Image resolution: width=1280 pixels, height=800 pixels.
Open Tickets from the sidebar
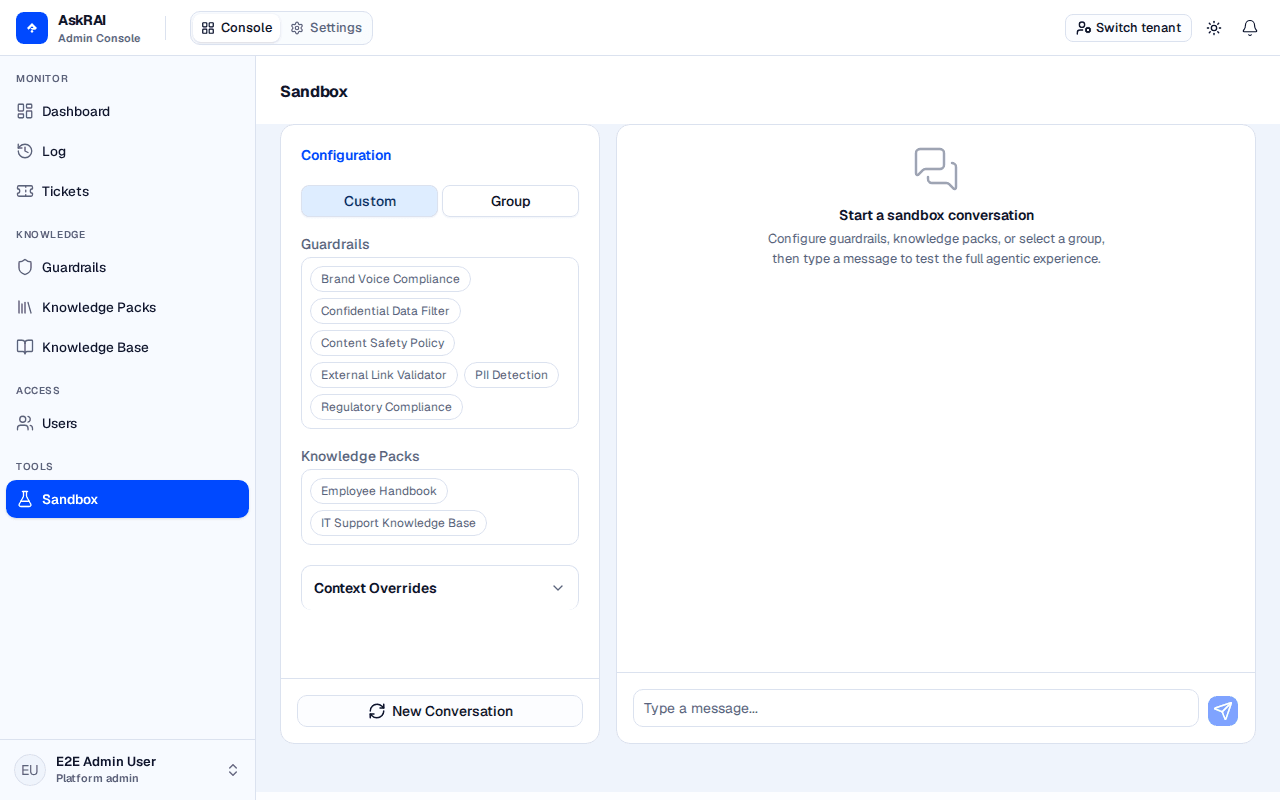point(127,191)
